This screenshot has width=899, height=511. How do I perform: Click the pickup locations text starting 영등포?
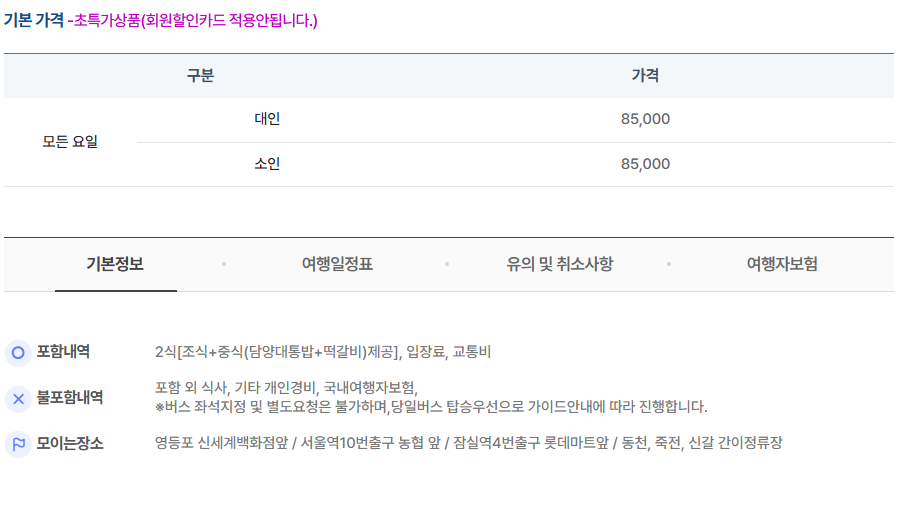[468, 443]
